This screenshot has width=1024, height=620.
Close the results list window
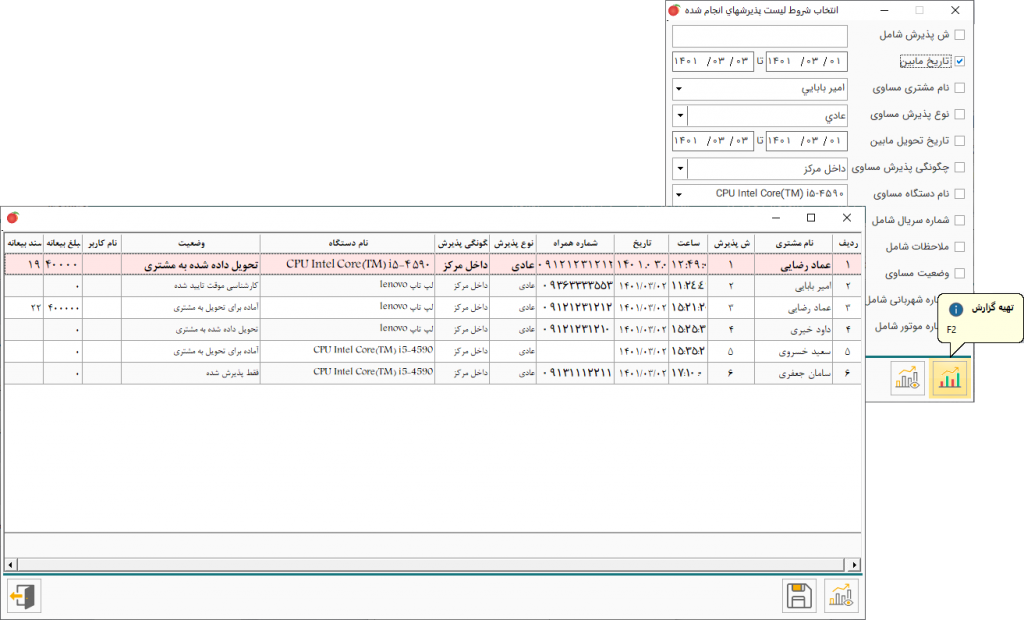click(x=847, y=218)
